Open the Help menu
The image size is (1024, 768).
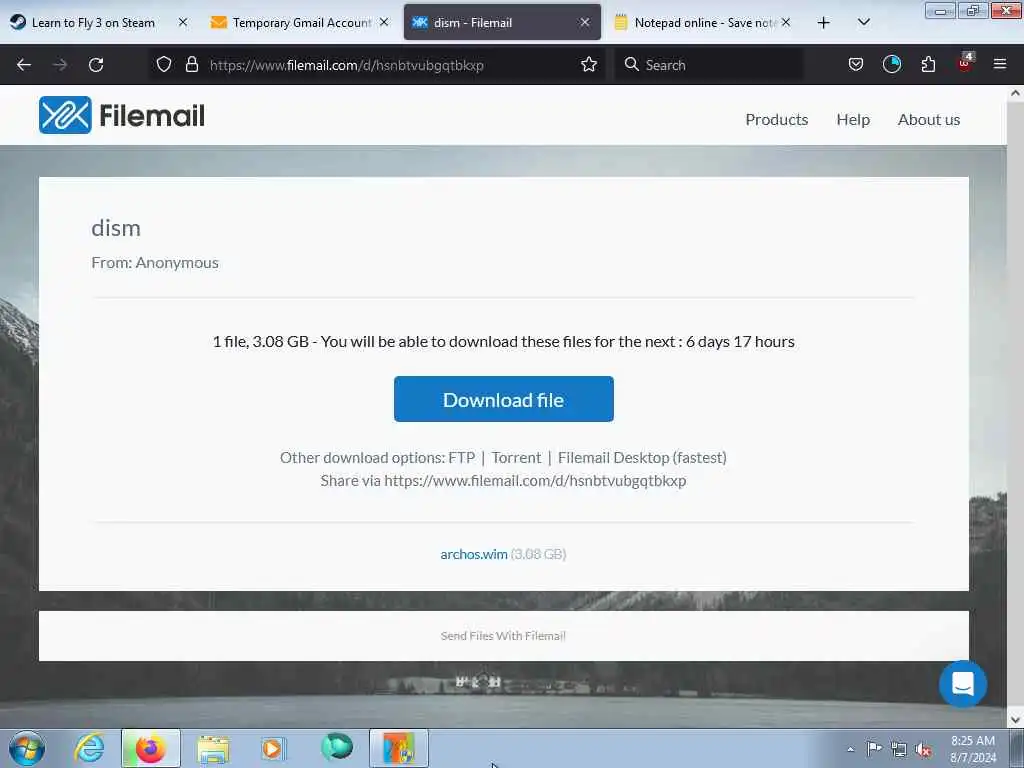click(853, 120)
